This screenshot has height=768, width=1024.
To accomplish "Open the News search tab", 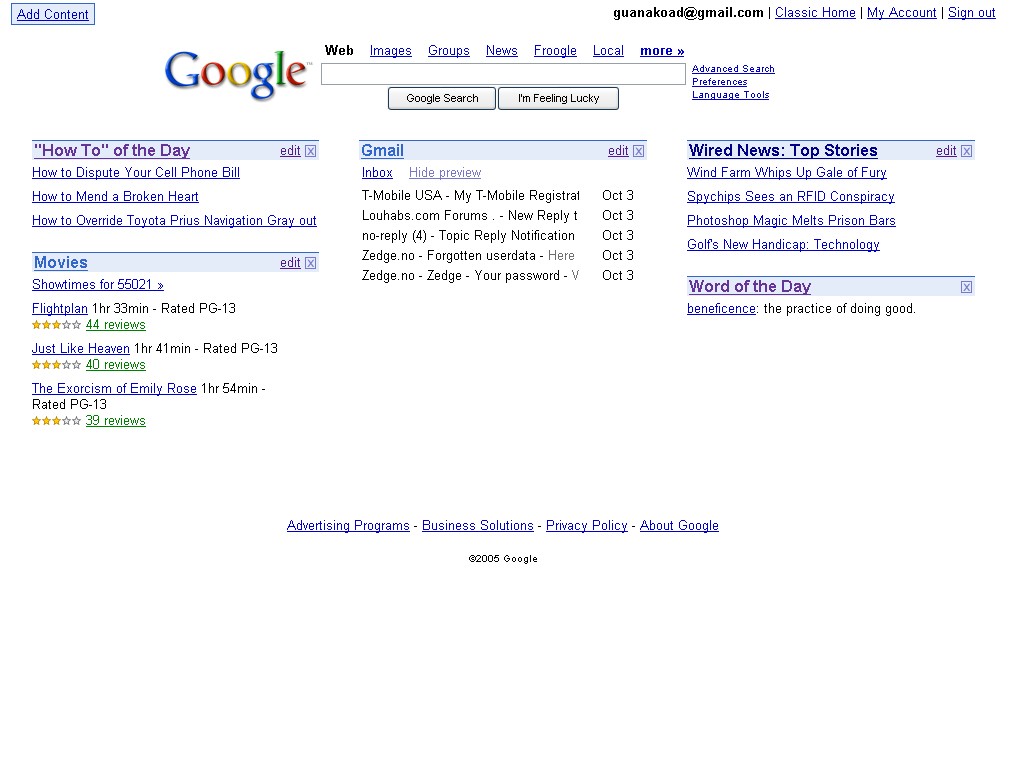I will click(x=501, y=51).
